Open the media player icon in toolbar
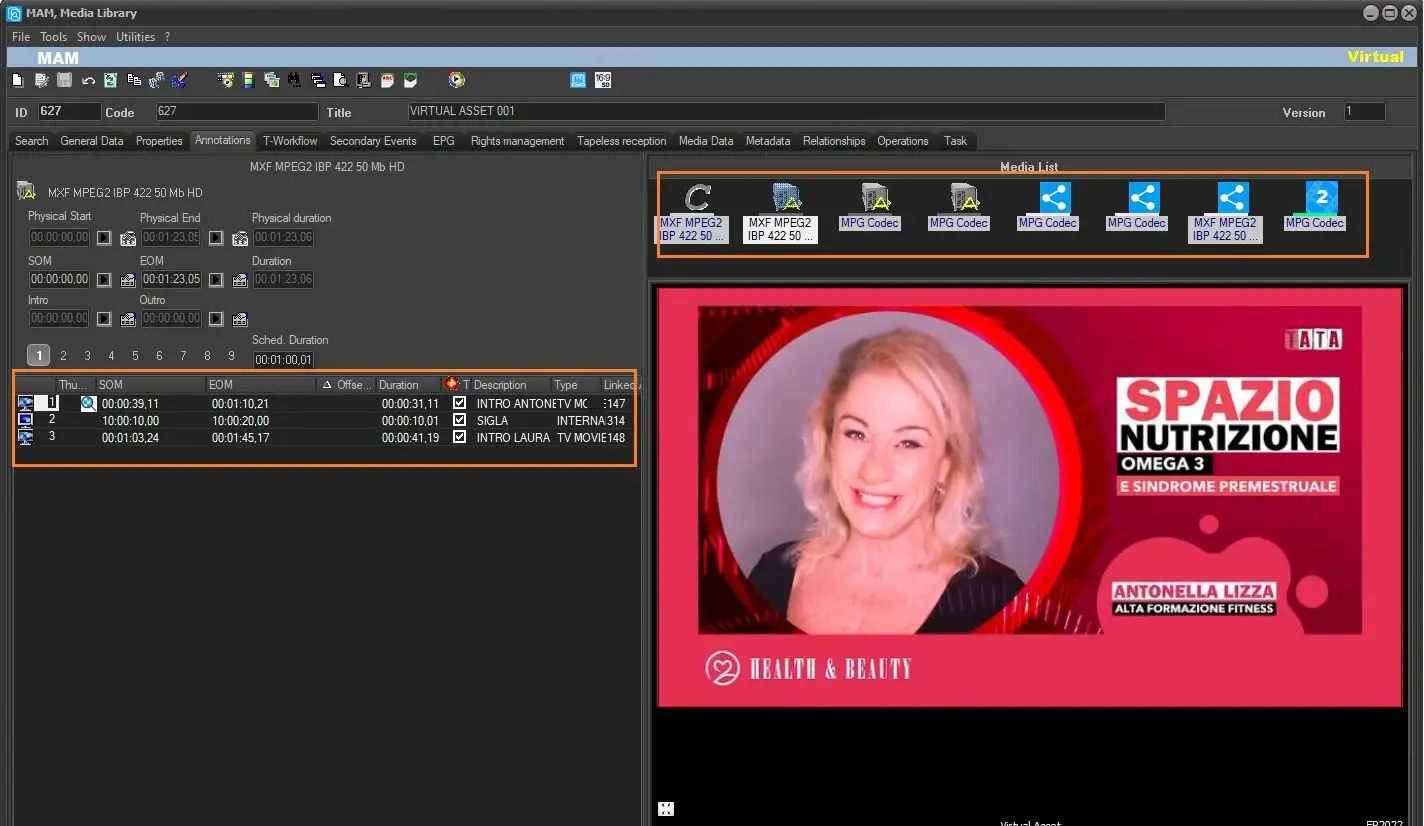 click(456, 81)
